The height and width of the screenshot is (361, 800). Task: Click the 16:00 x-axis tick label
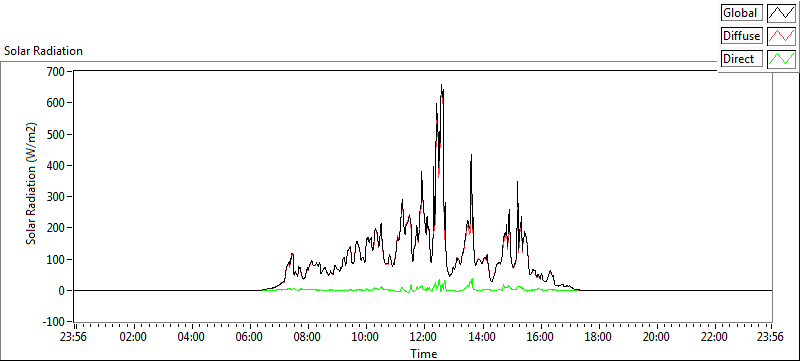540,337
